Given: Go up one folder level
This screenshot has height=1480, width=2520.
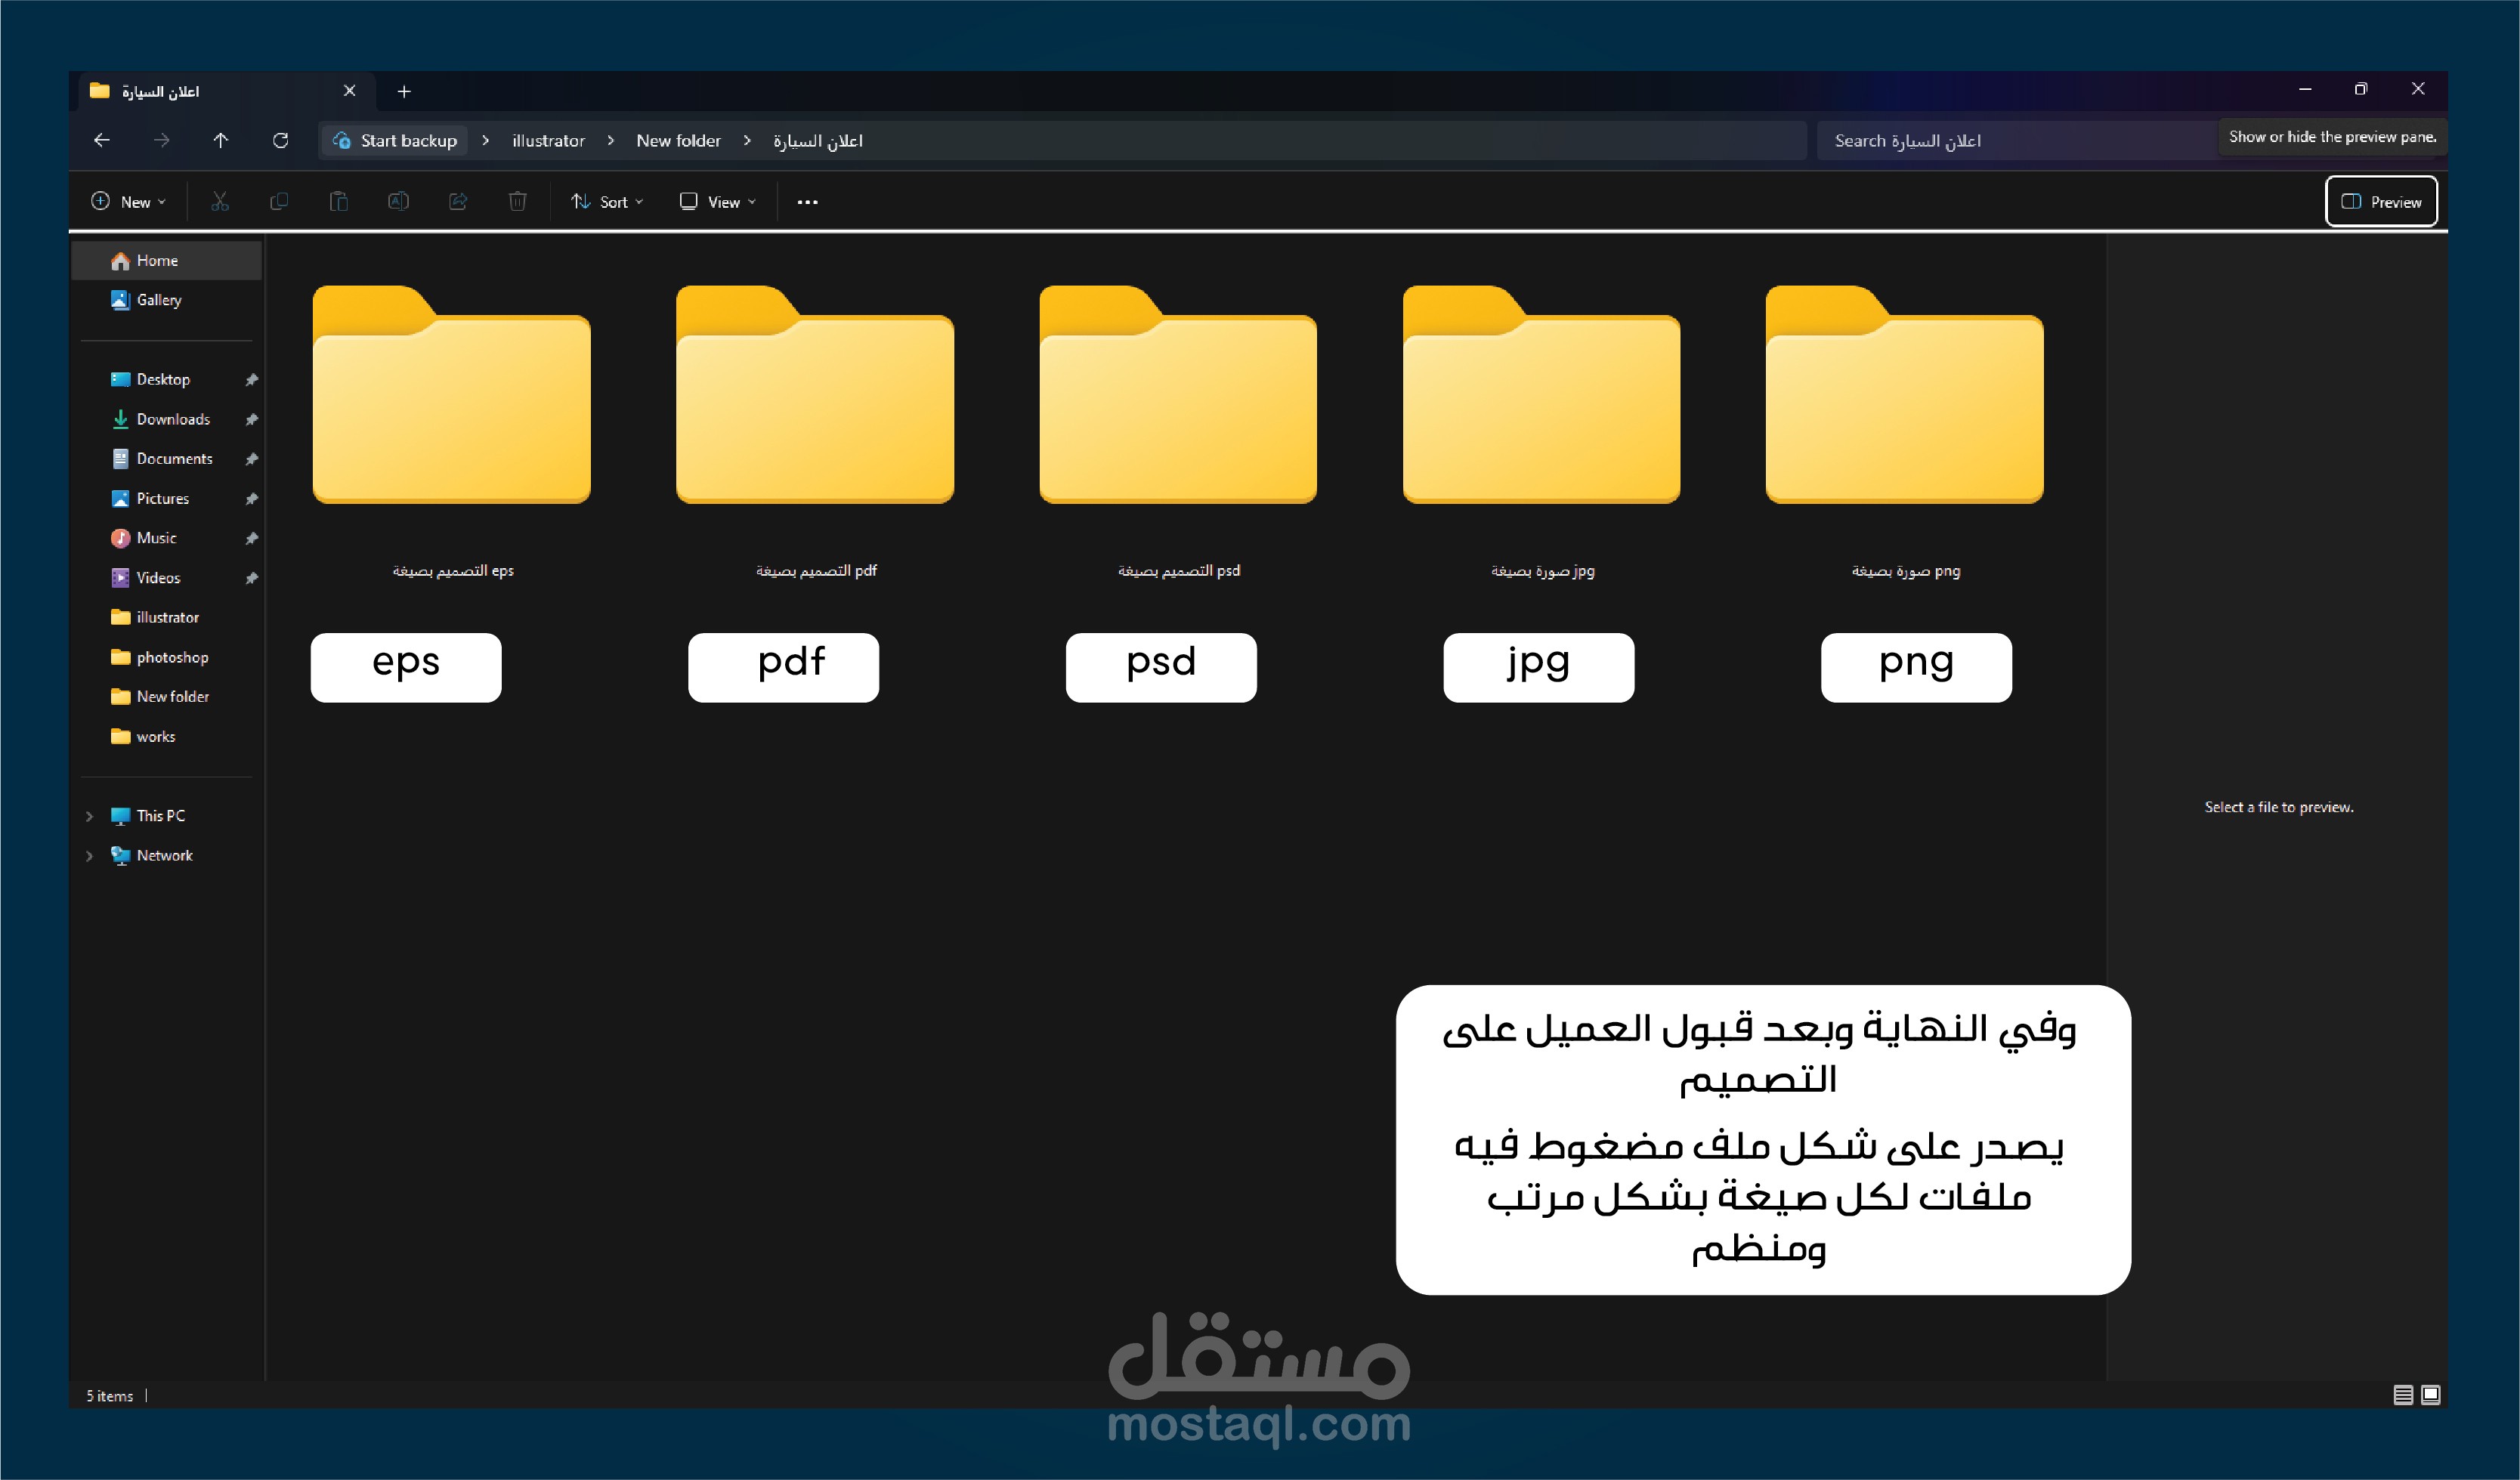Looking at the screenshot, I should click(221, 141).
